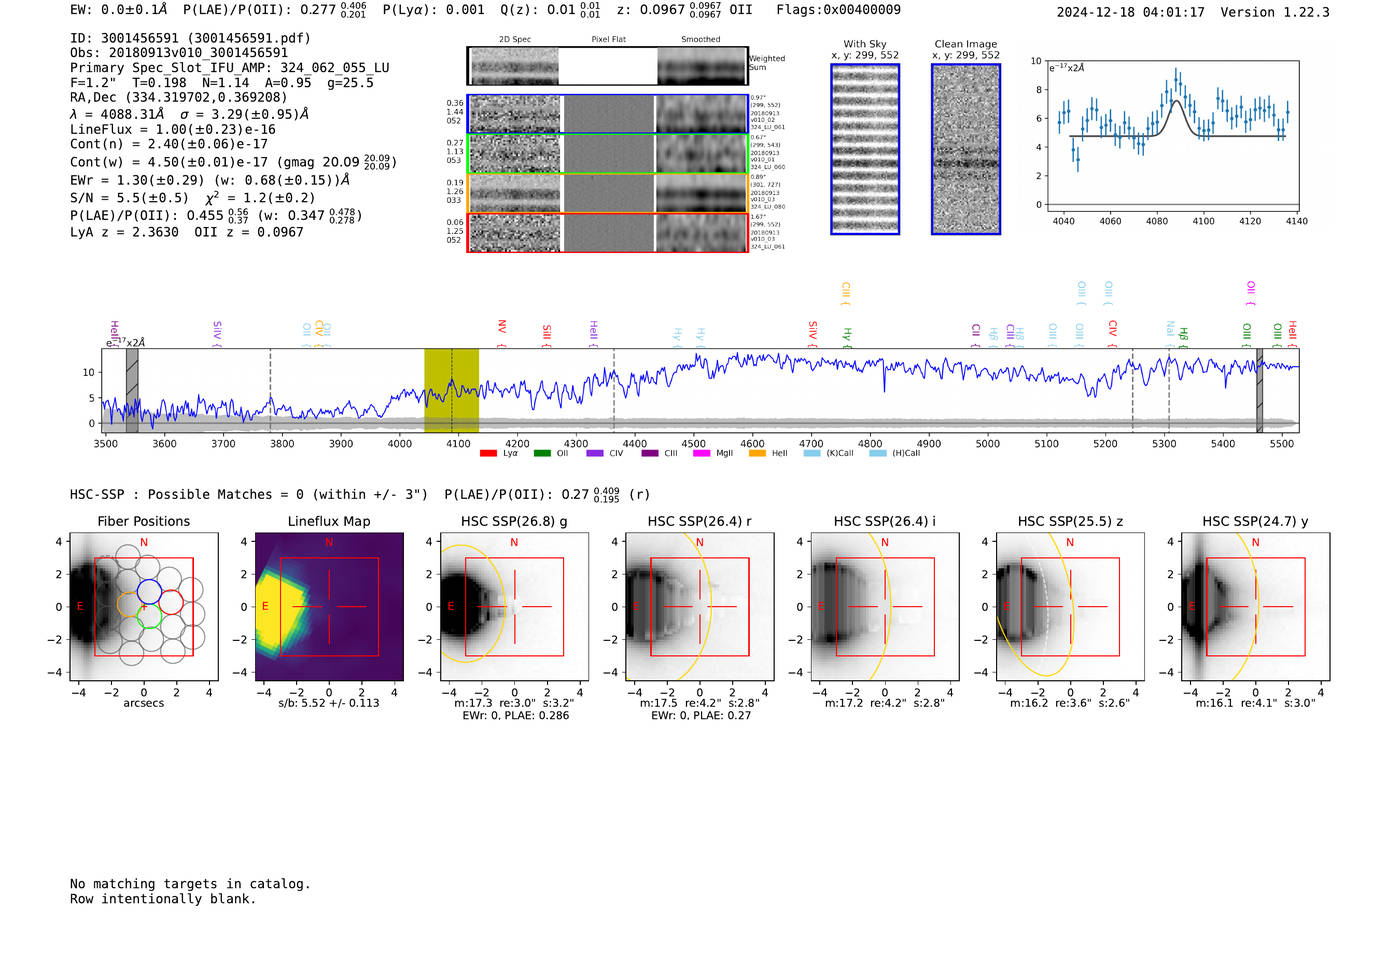Click the 'EWr: 0. PLAE: 0.286' caption
The height and width of the screenshot is (953, 1400).
pos(515,716)
